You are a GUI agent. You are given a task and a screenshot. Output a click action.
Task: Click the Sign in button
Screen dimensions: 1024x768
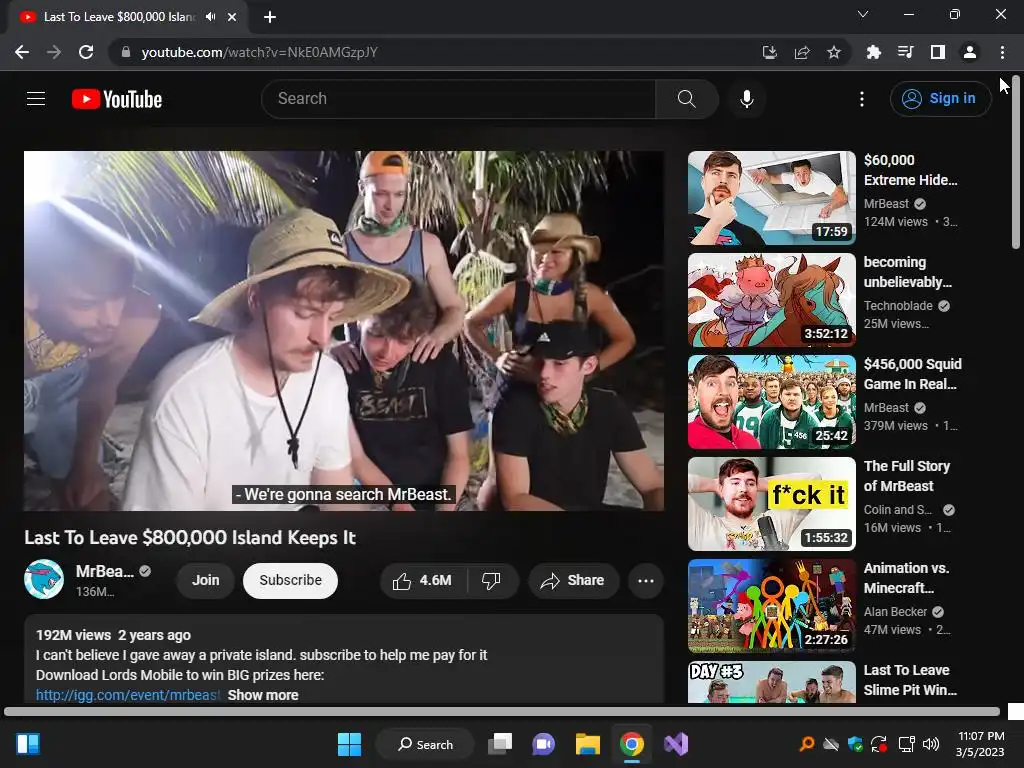coord(940,99)
